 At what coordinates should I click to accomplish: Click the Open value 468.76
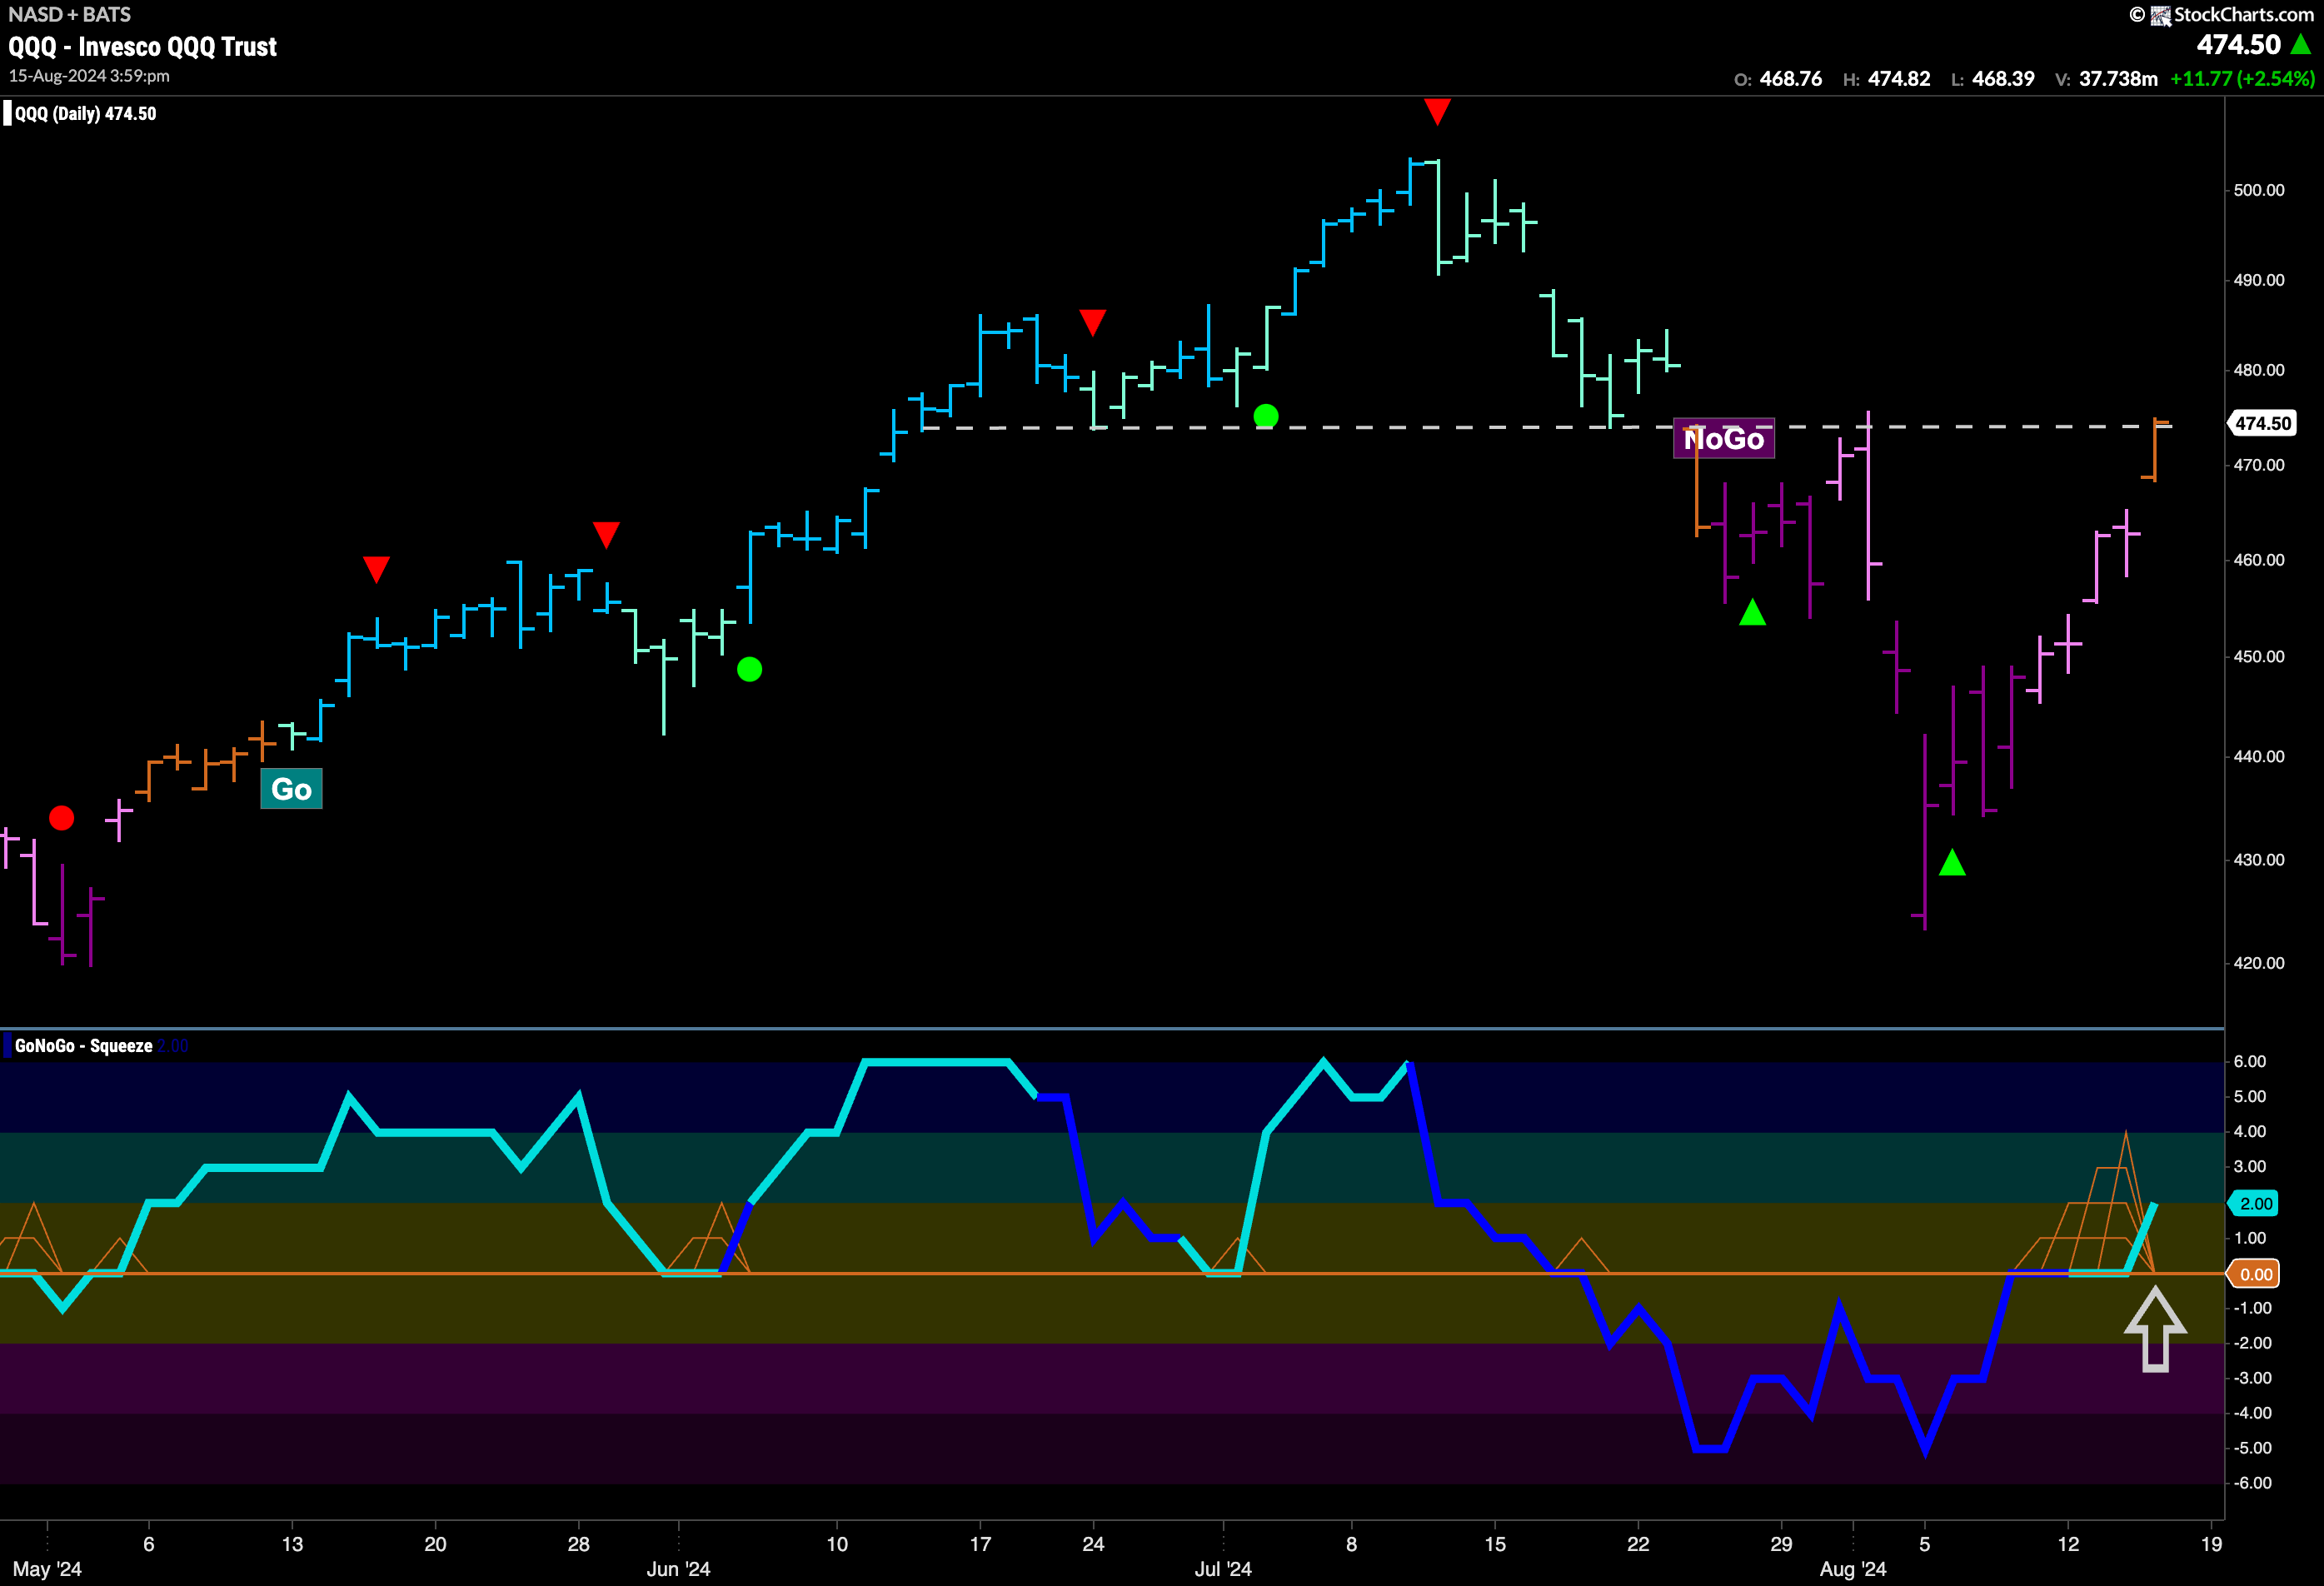click(x=1791, y=78)
